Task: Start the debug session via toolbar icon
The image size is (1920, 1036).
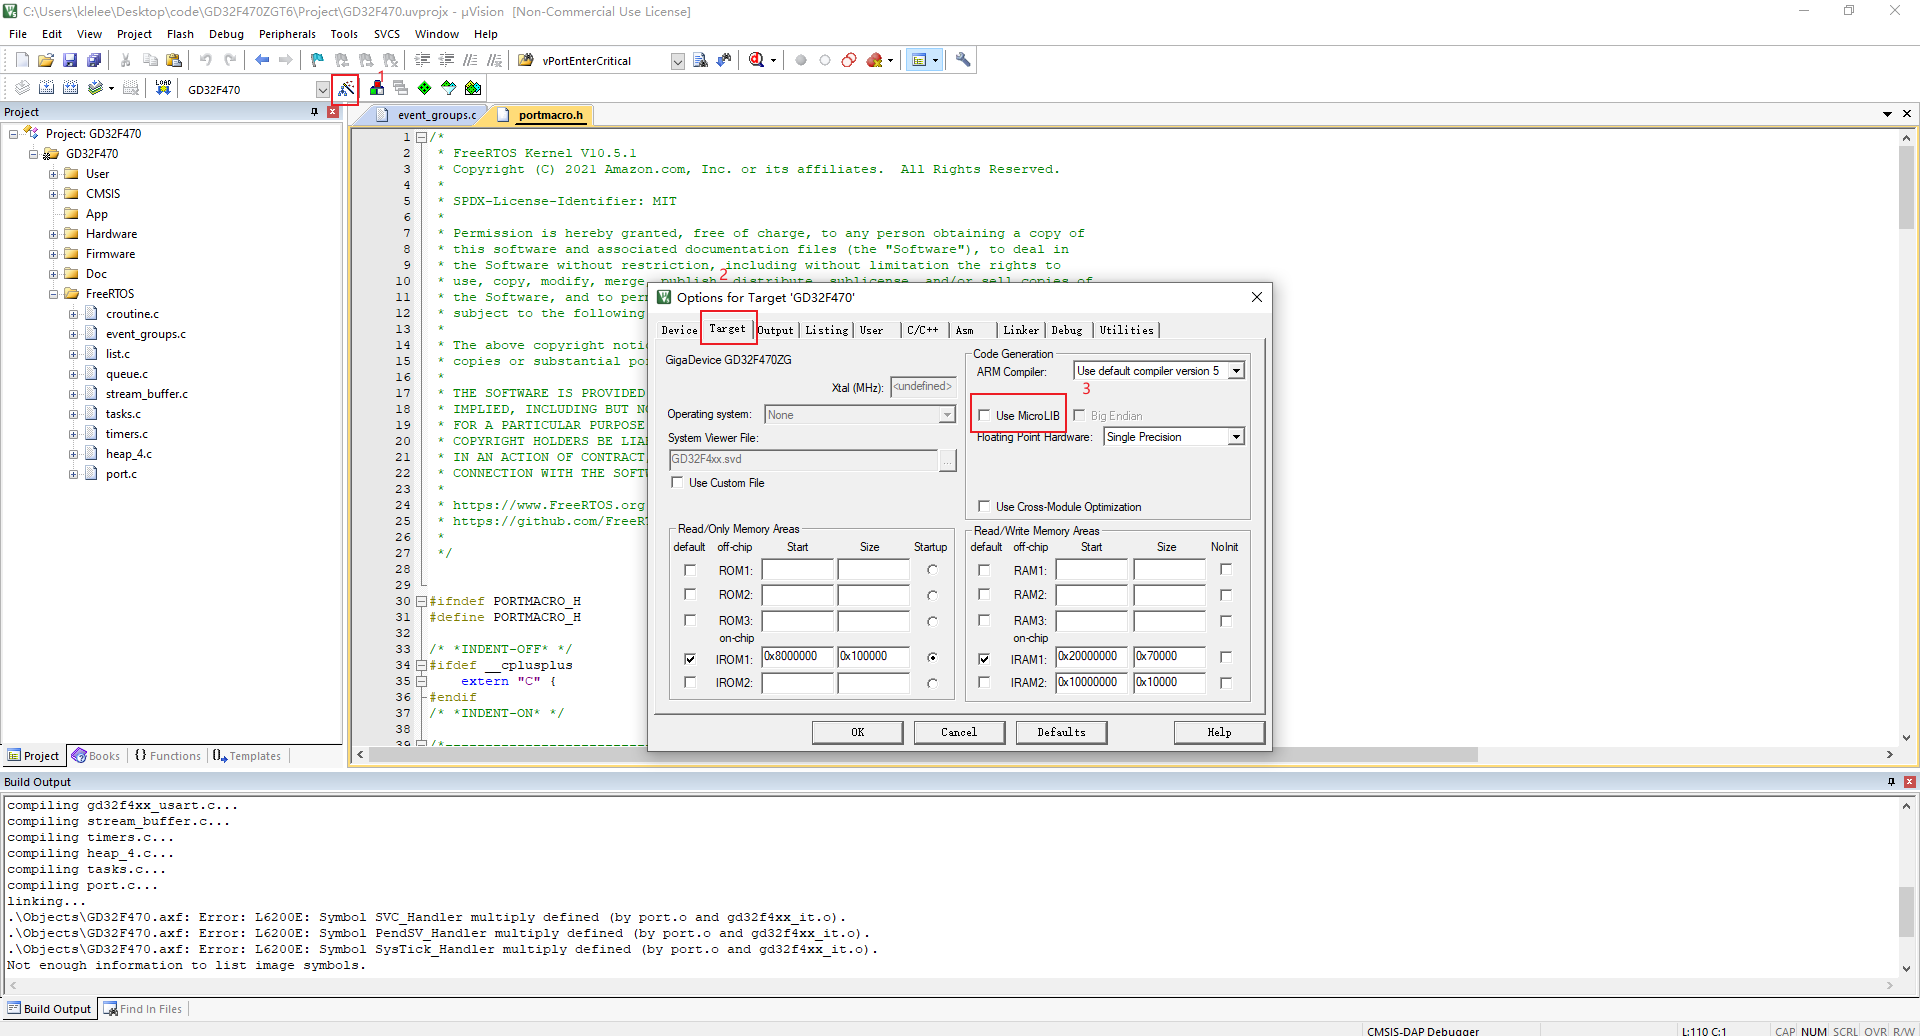Action: click(757, 60)
